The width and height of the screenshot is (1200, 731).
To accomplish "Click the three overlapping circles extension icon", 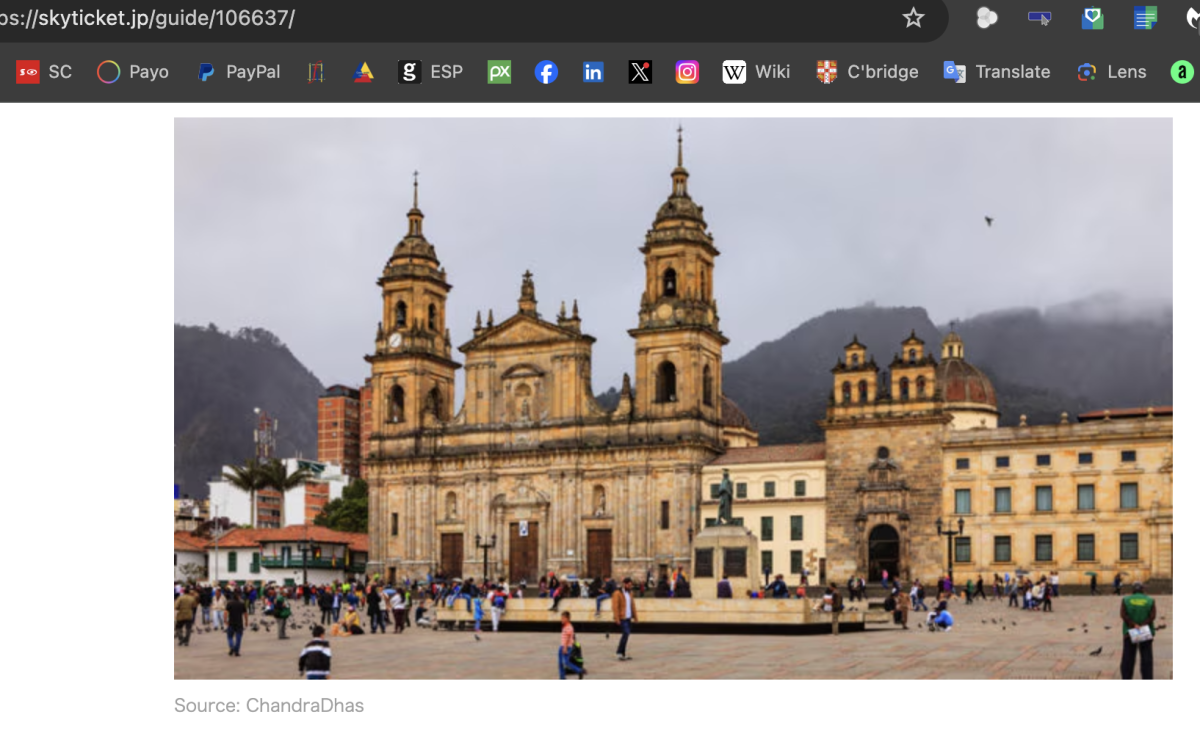I will 987,18.
